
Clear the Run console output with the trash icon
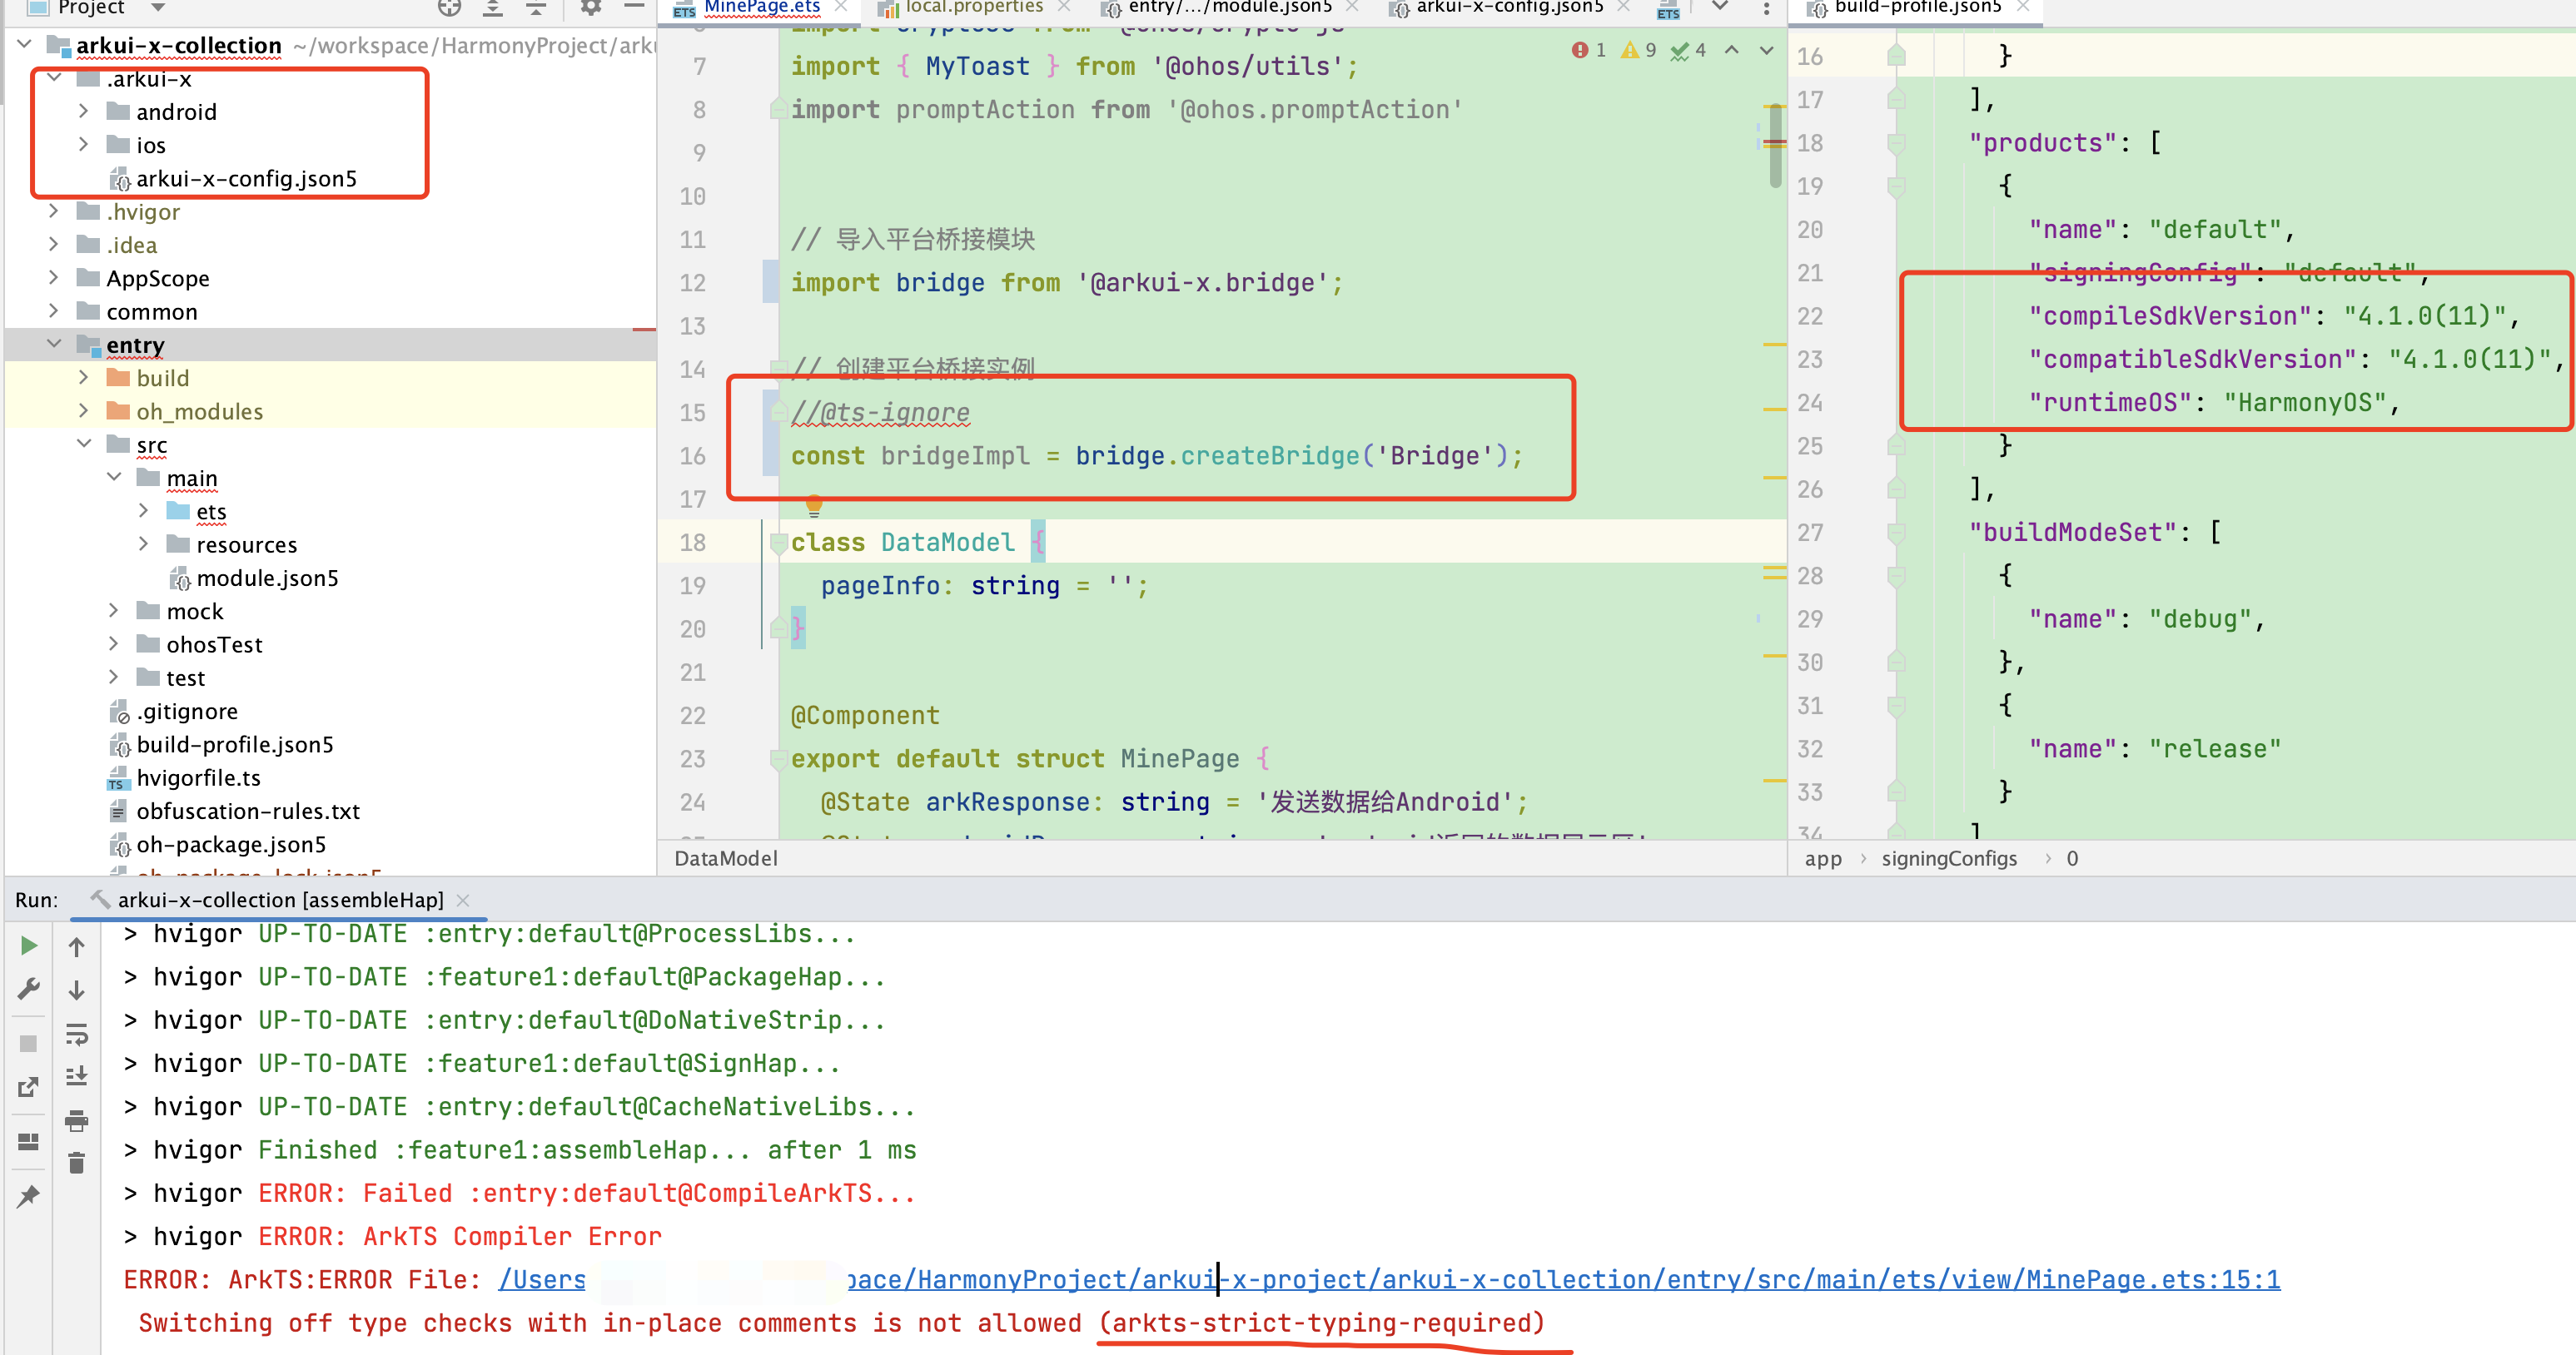(77, 1162)
